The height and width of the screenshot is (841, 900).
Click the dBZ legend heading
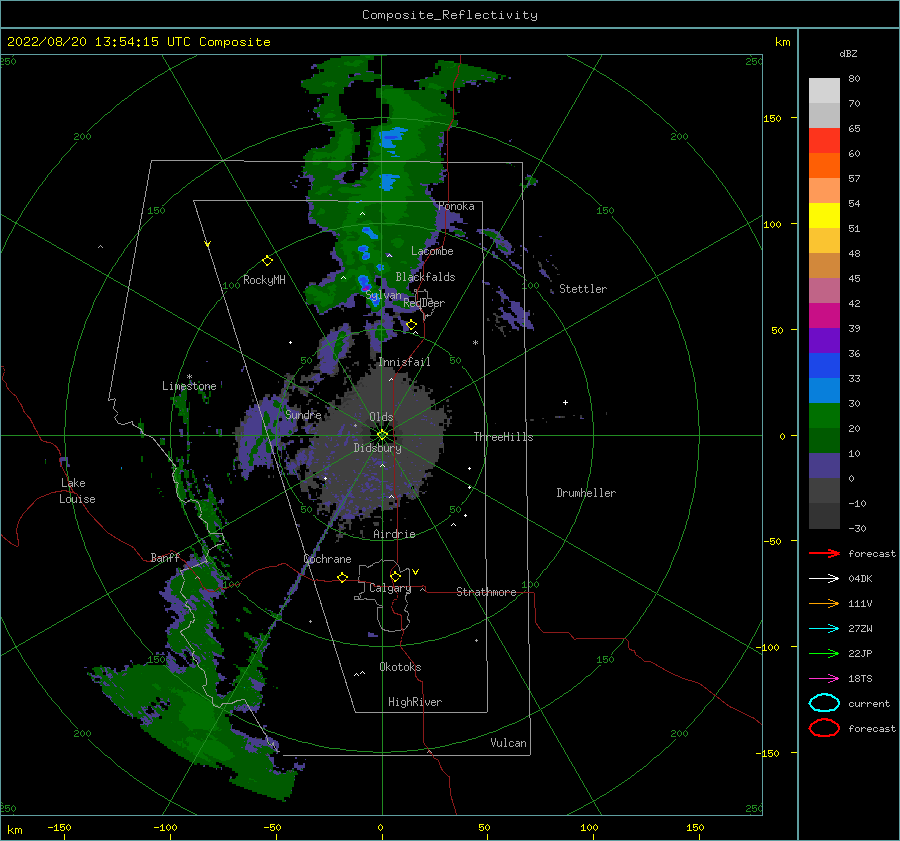tap(848, 53)
